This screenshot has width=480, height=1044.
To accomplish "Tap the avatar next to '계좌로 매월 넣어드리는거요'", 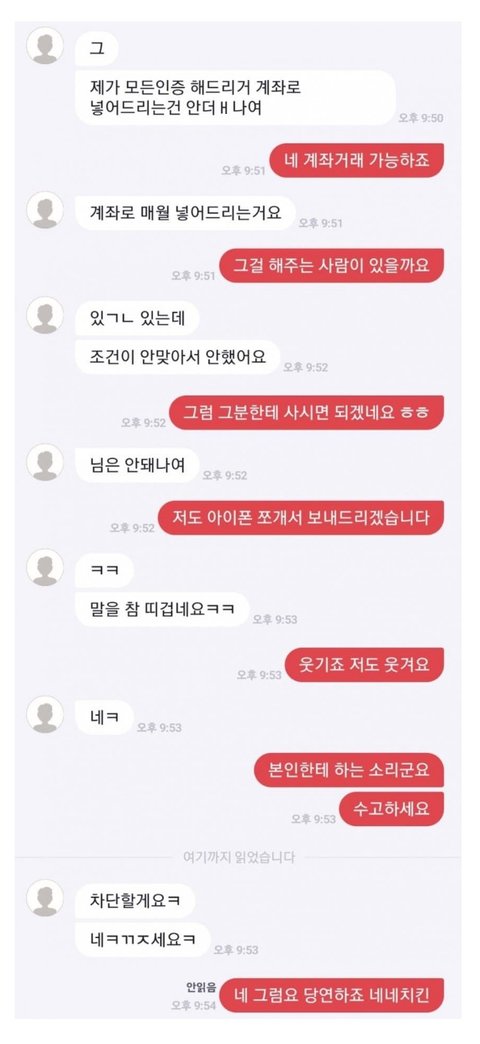I will point(45,210).
